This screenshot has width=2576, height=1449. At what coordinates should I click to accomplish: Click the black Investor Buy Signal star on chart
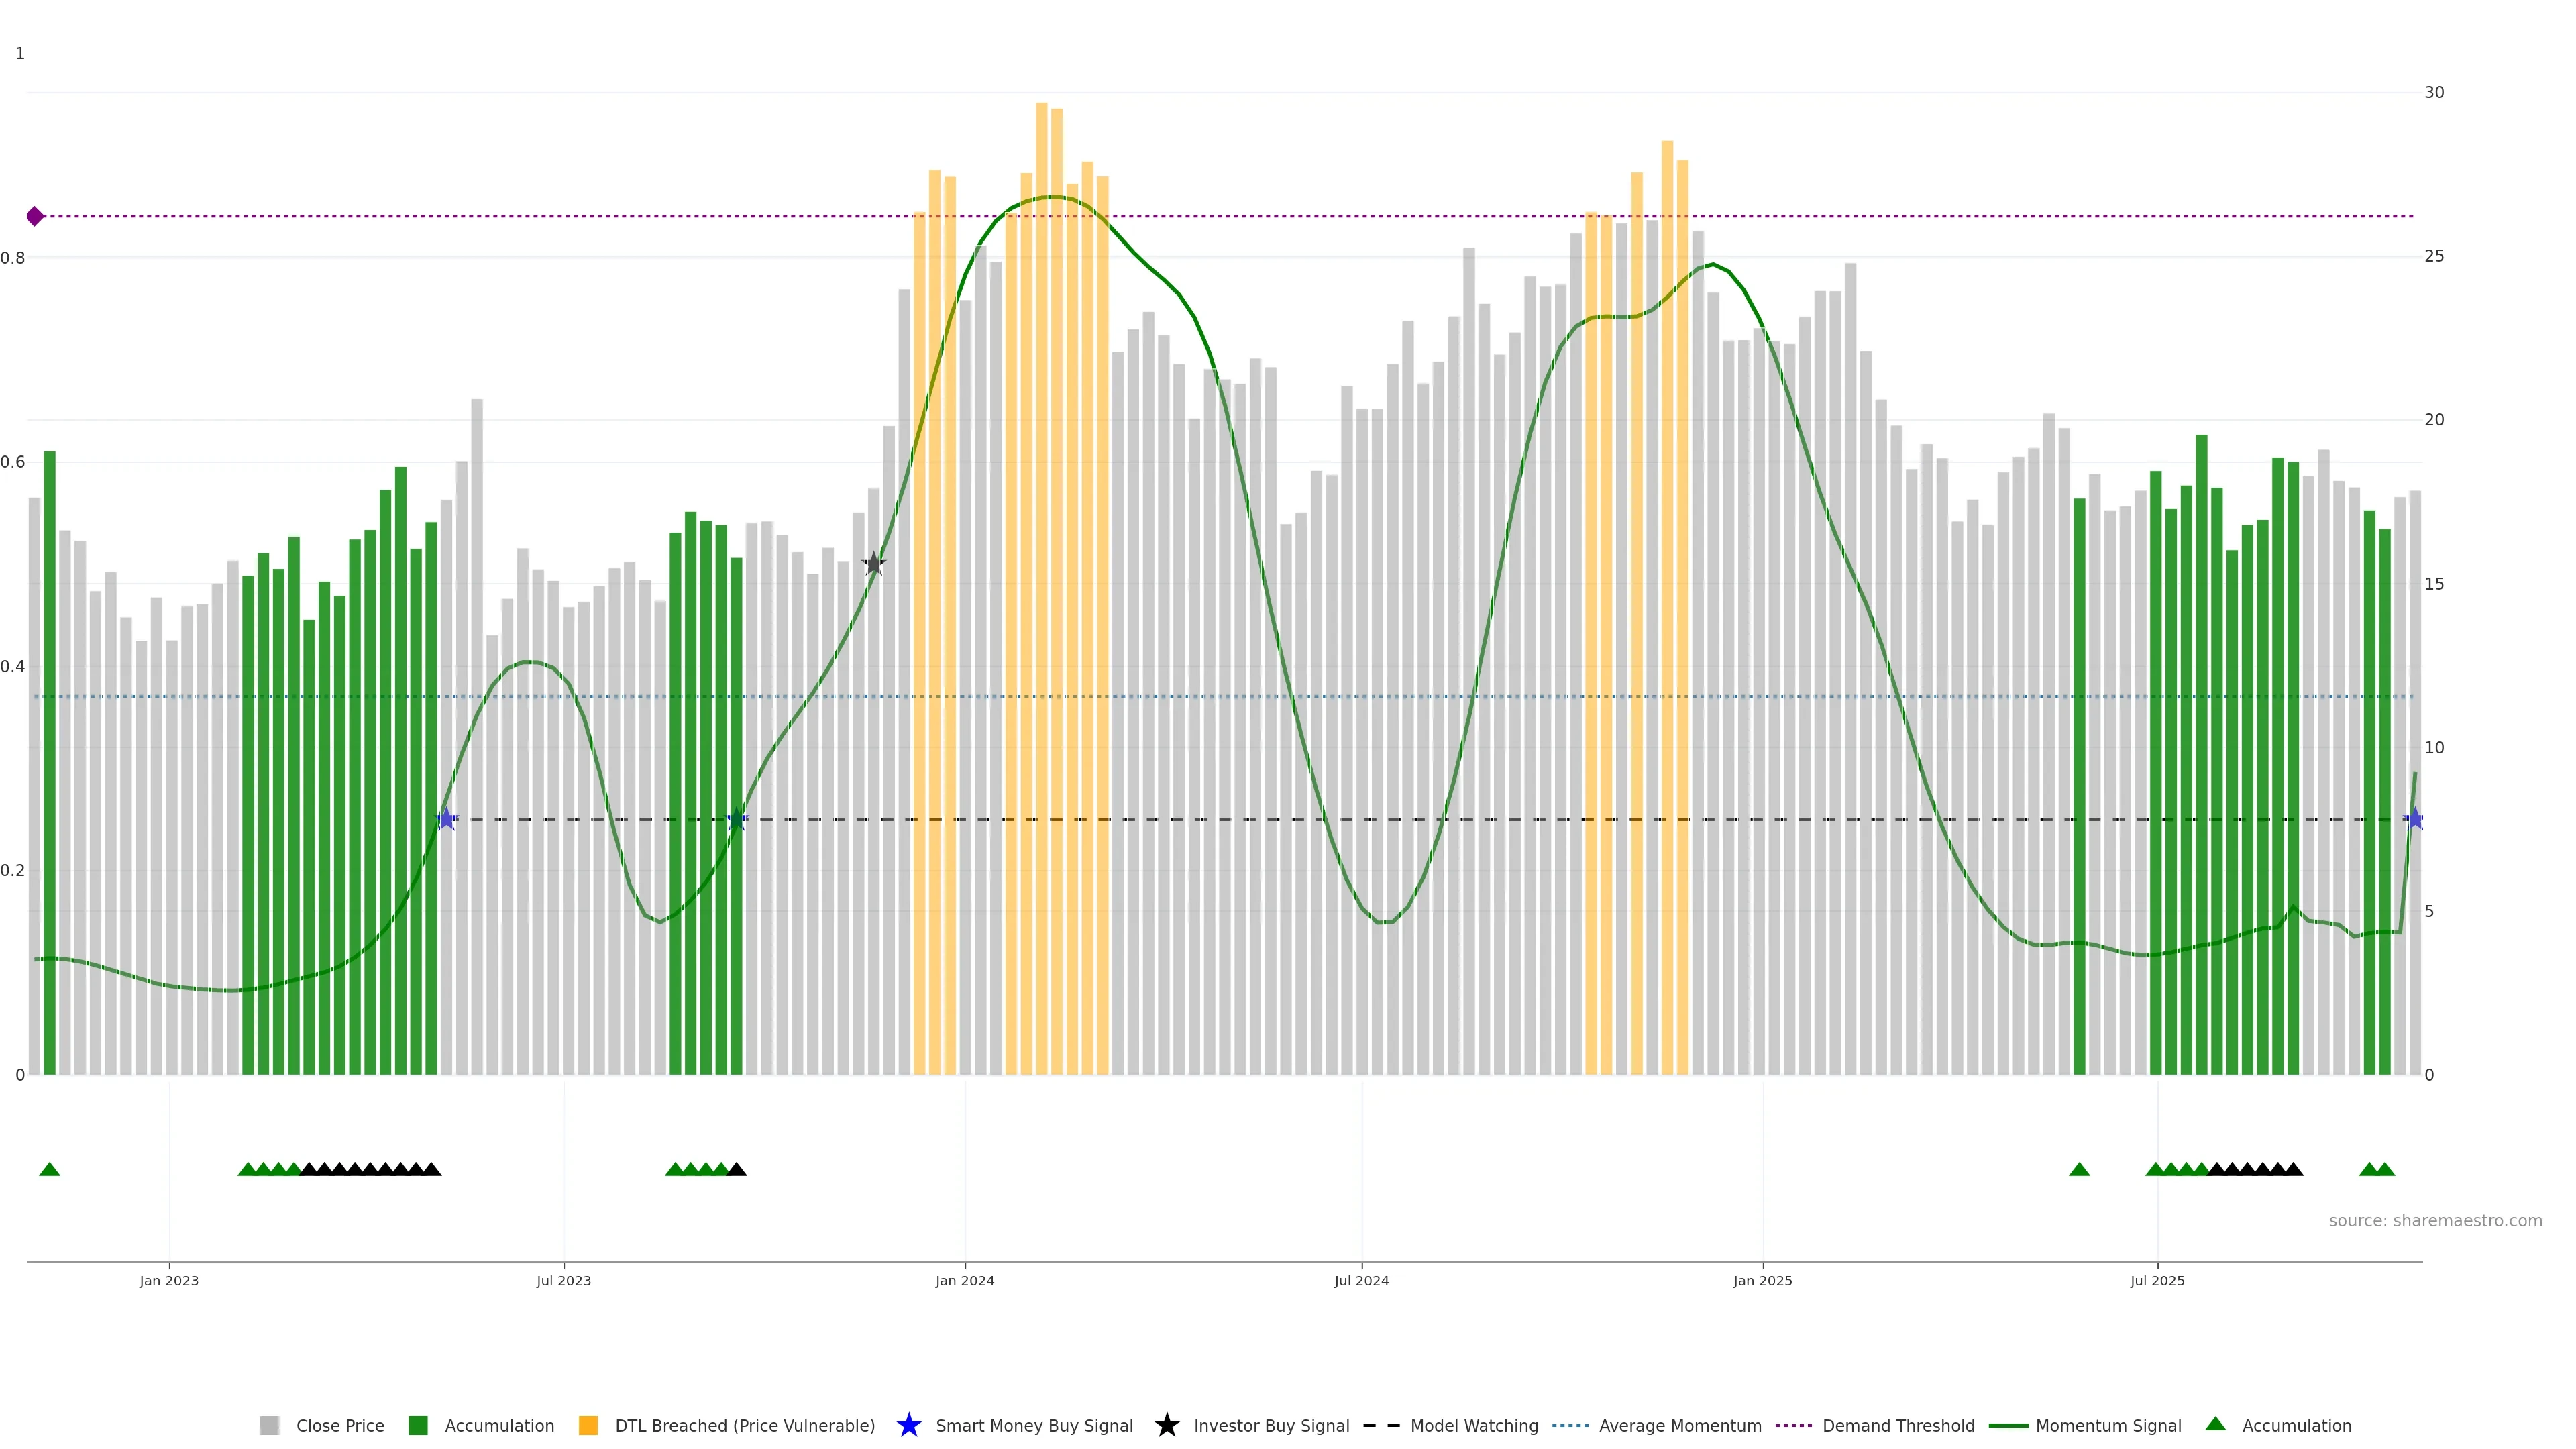click(x=874, y=564)
